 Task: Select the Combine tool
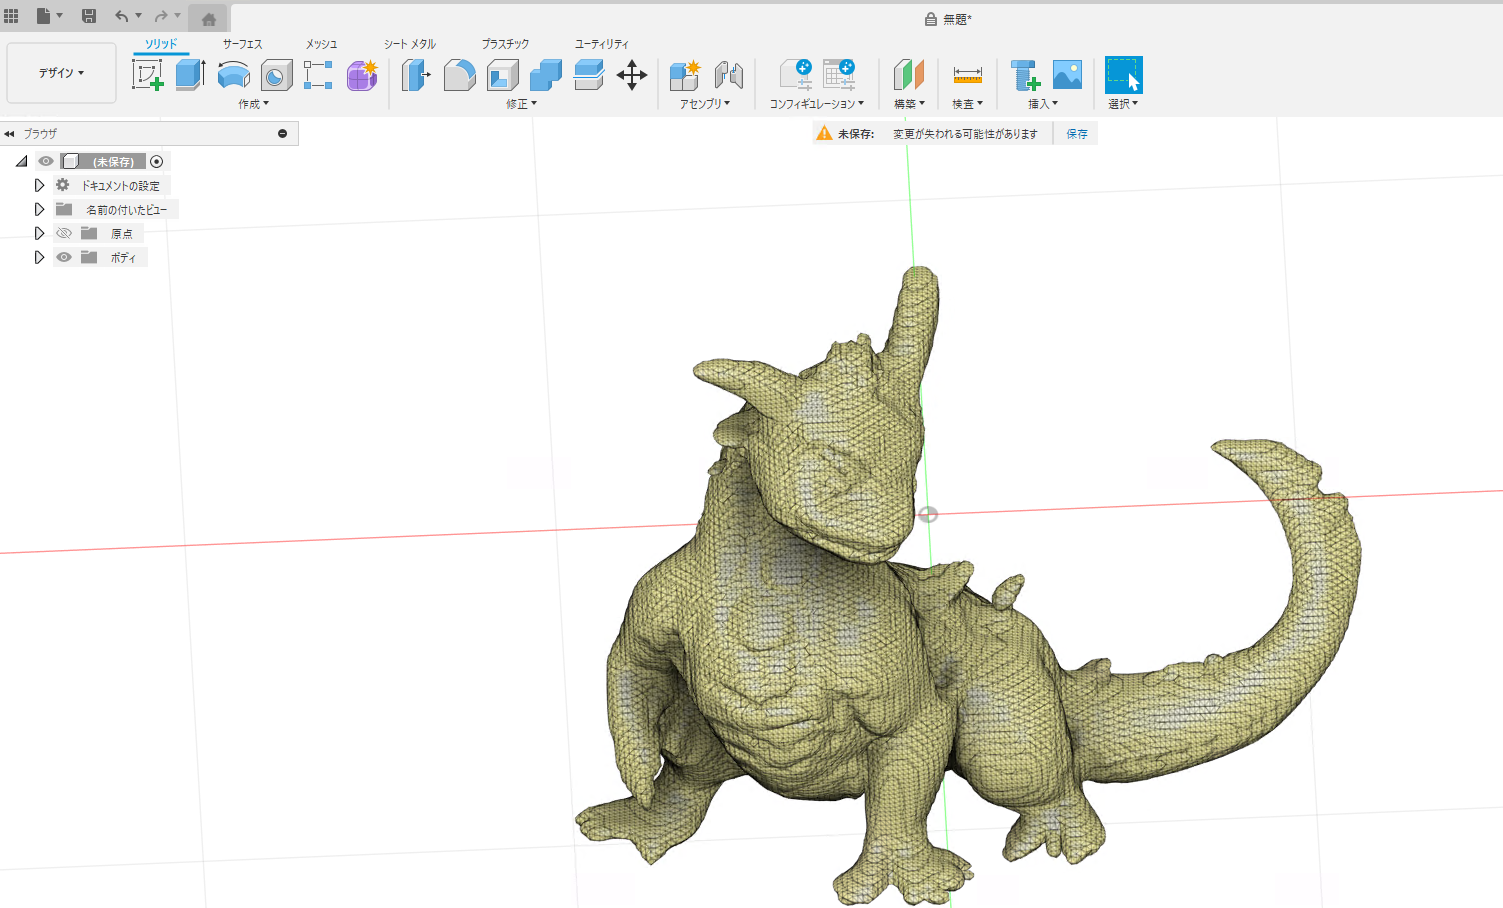tap(546, 75)
